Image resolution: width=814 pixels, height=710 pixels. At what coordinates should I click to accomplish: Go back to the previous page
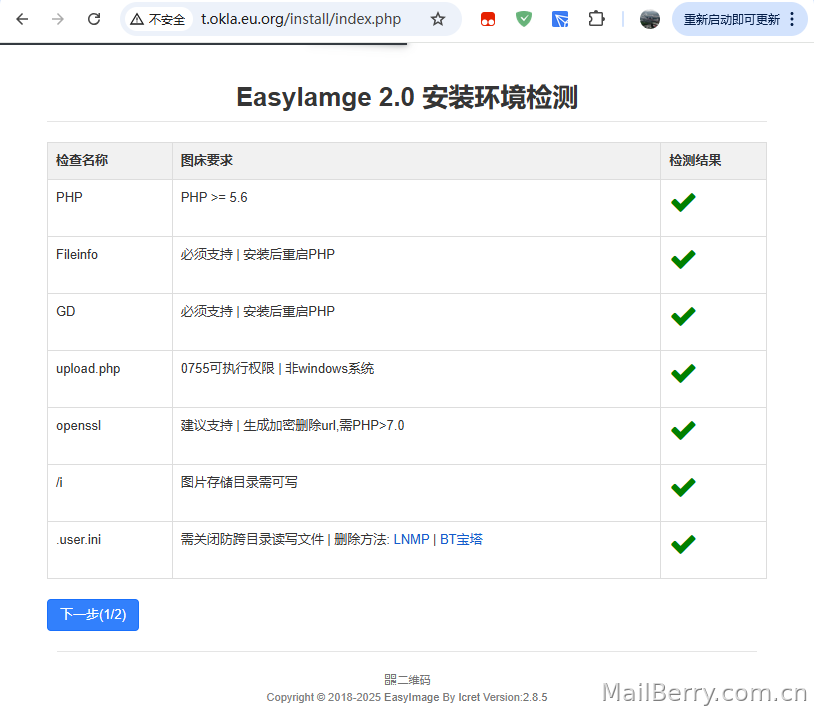pos(22,20)
